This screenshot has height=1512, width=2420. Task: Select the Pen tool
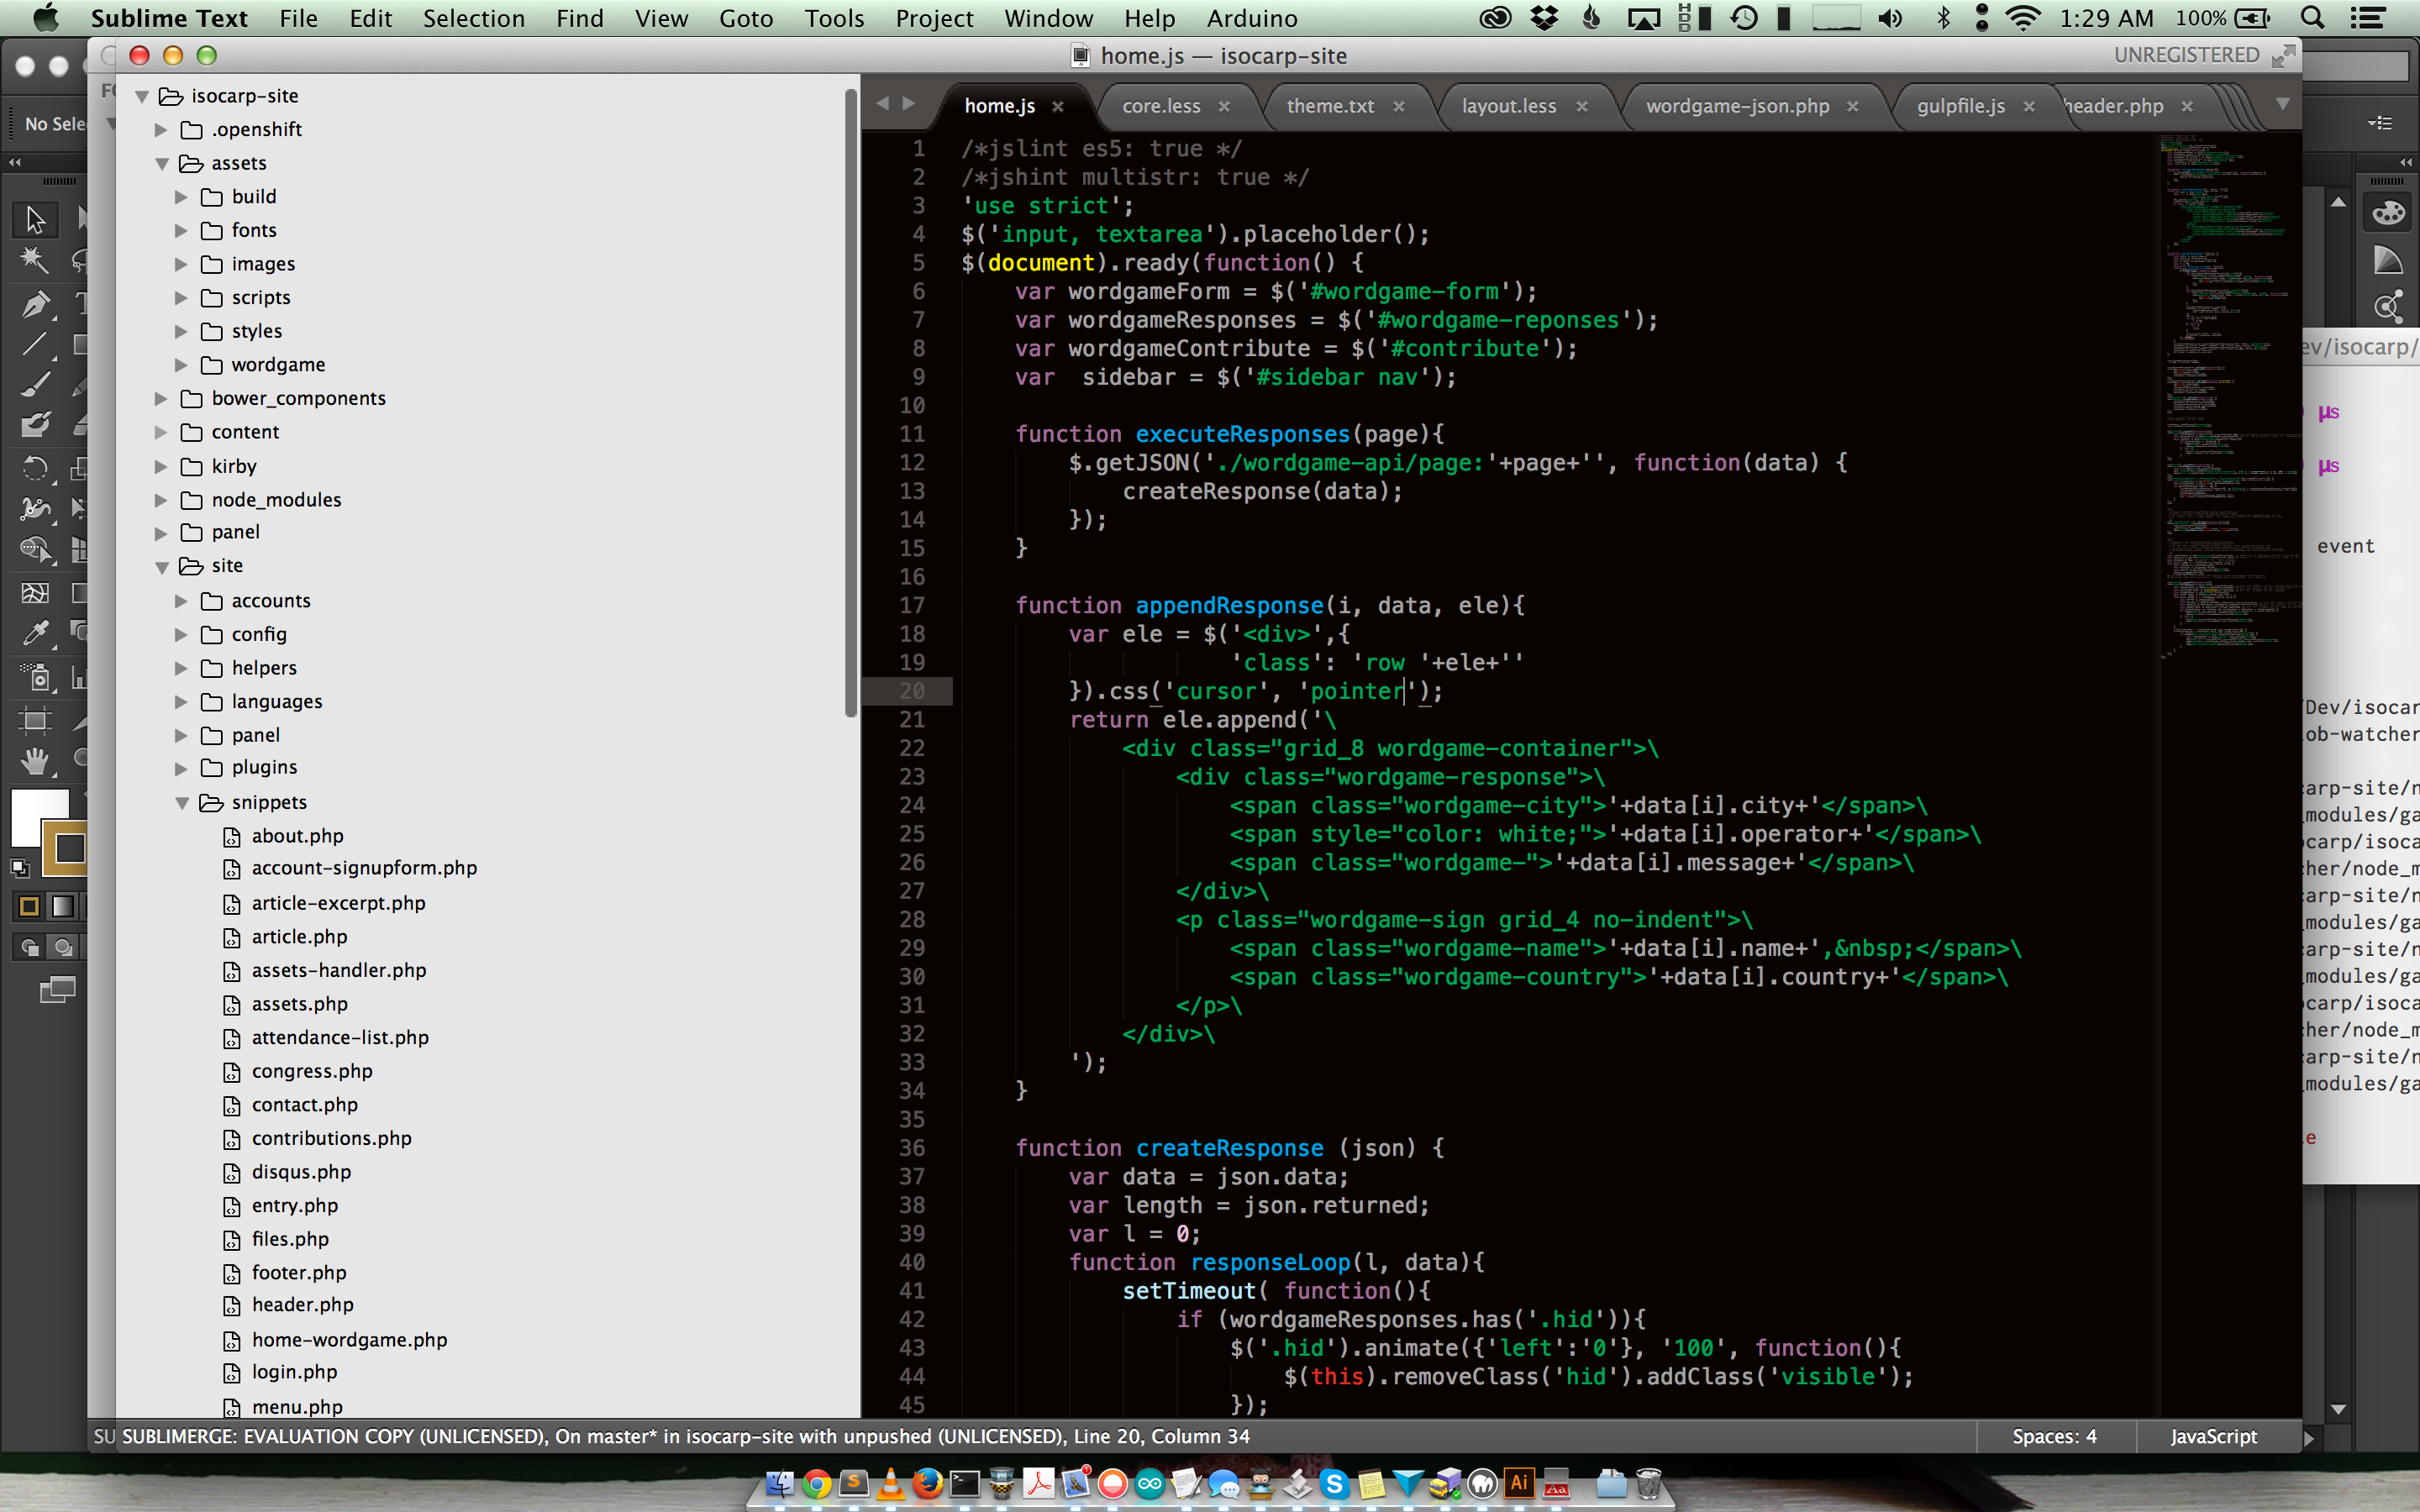[x=34, y=303]
